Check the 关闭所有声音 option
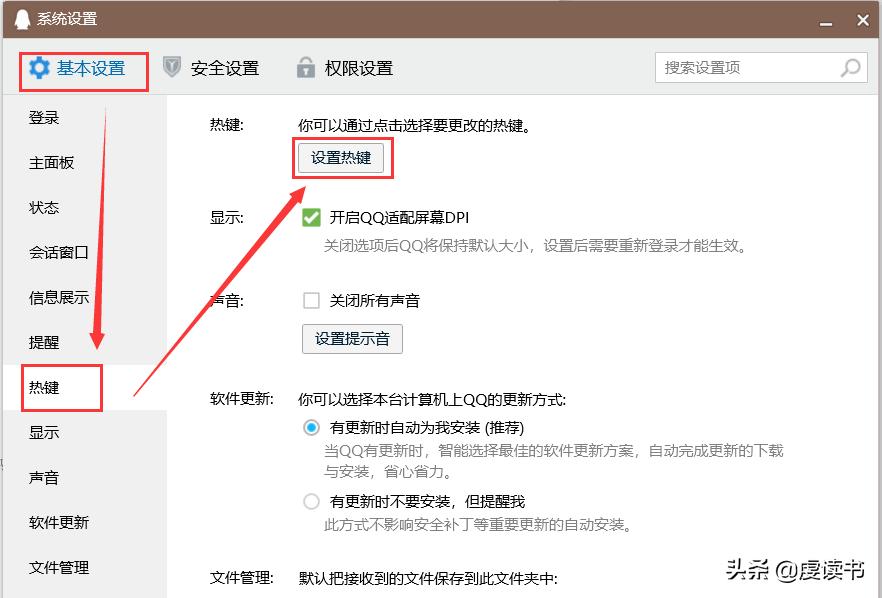The image size is (882, 598). point(312,300)
